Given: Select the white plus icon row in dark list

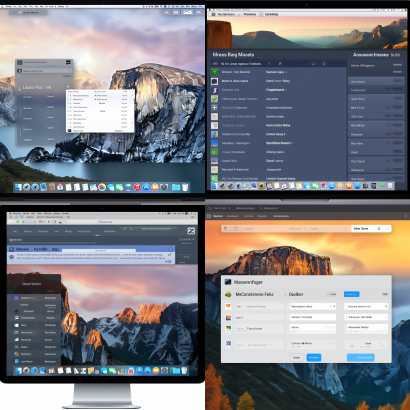Looking at the screenshot, I should 279,108.
